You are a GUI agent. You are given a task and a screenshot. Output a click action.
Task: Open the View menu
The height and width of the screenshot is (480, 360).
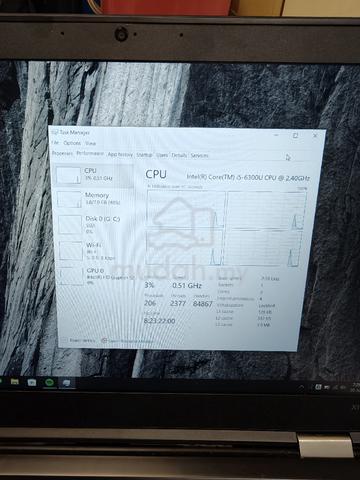pyautogui.click(x=90, y=143)
